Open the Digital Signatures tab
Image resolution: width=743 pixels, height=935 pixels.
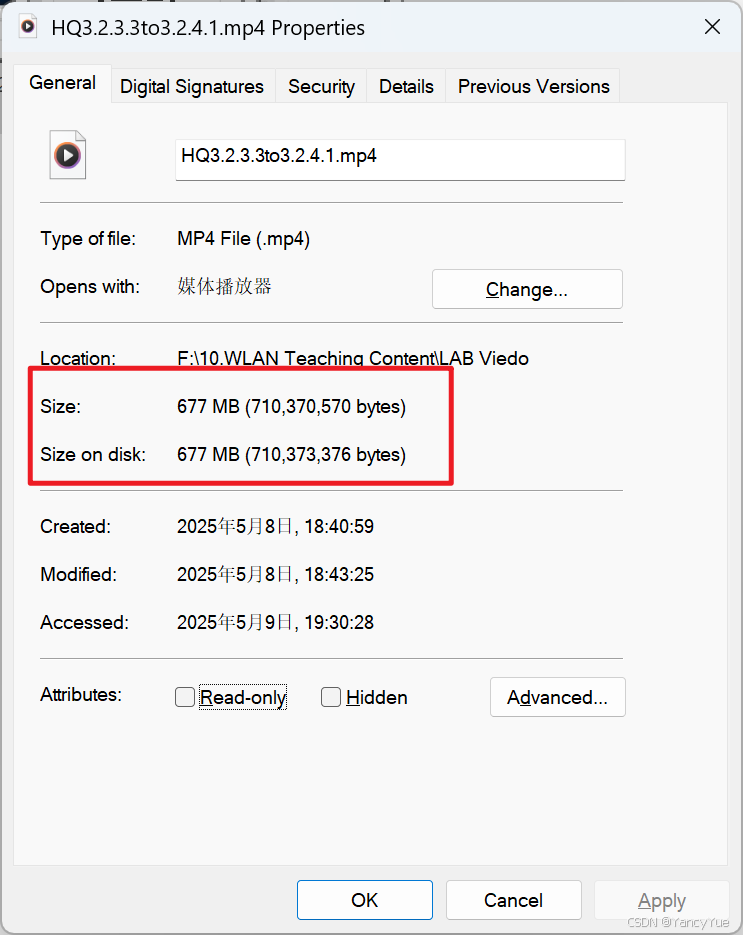192,86
